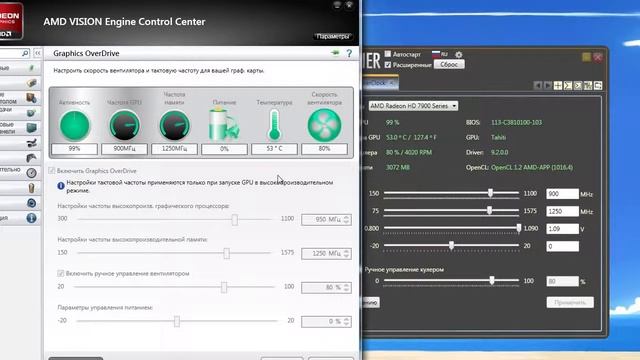
Task: Click the blue circular arrow sidebar icon
Action: [31, 203]
